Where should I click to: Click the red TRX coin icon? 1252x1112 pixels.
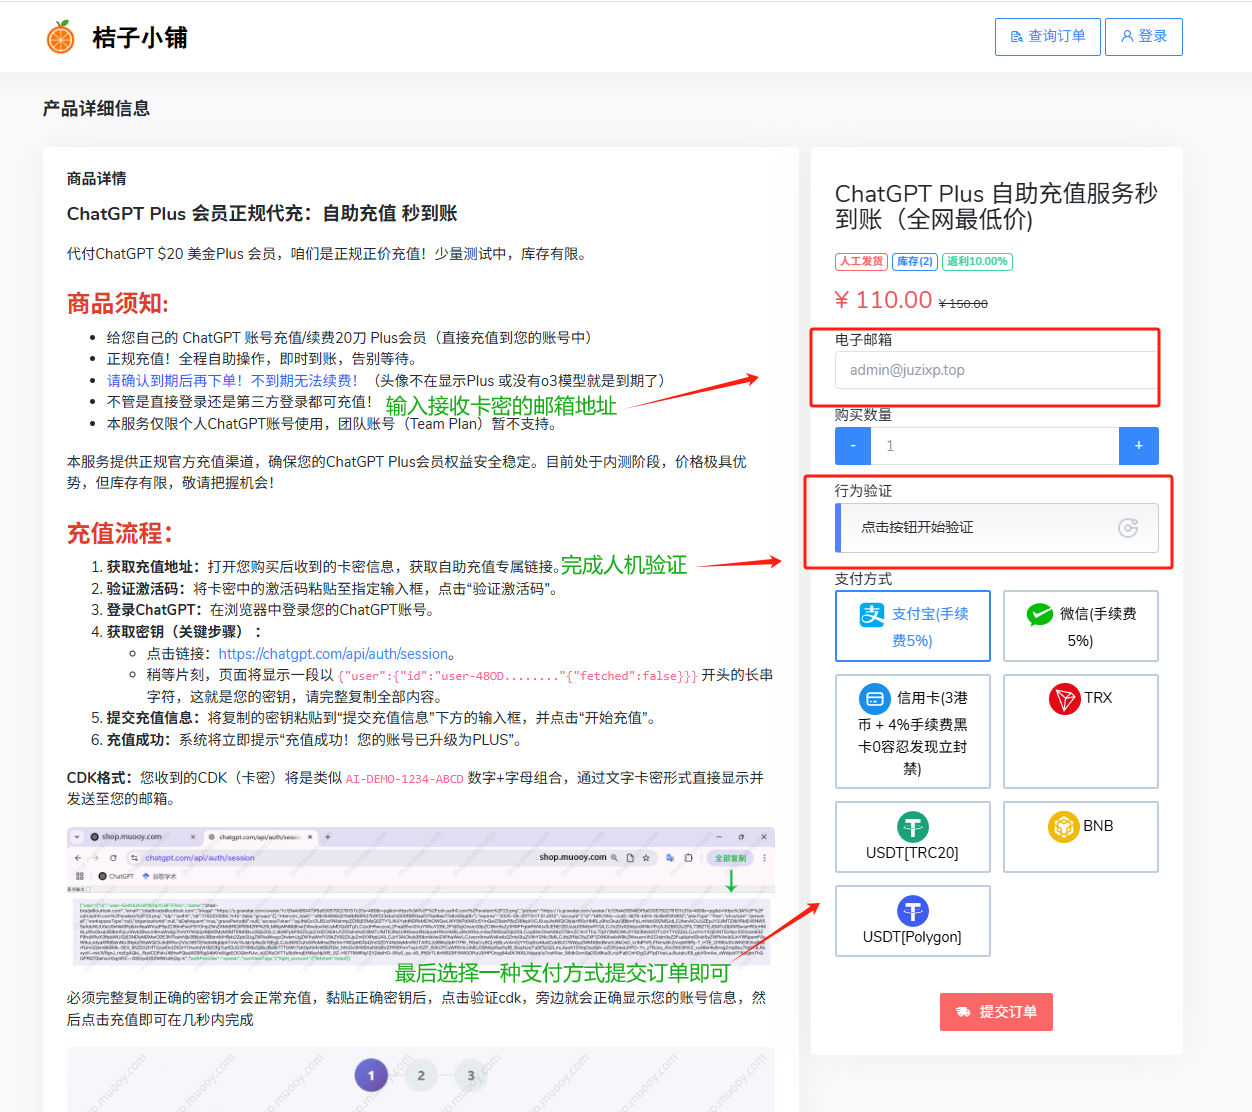point(1065,698)
